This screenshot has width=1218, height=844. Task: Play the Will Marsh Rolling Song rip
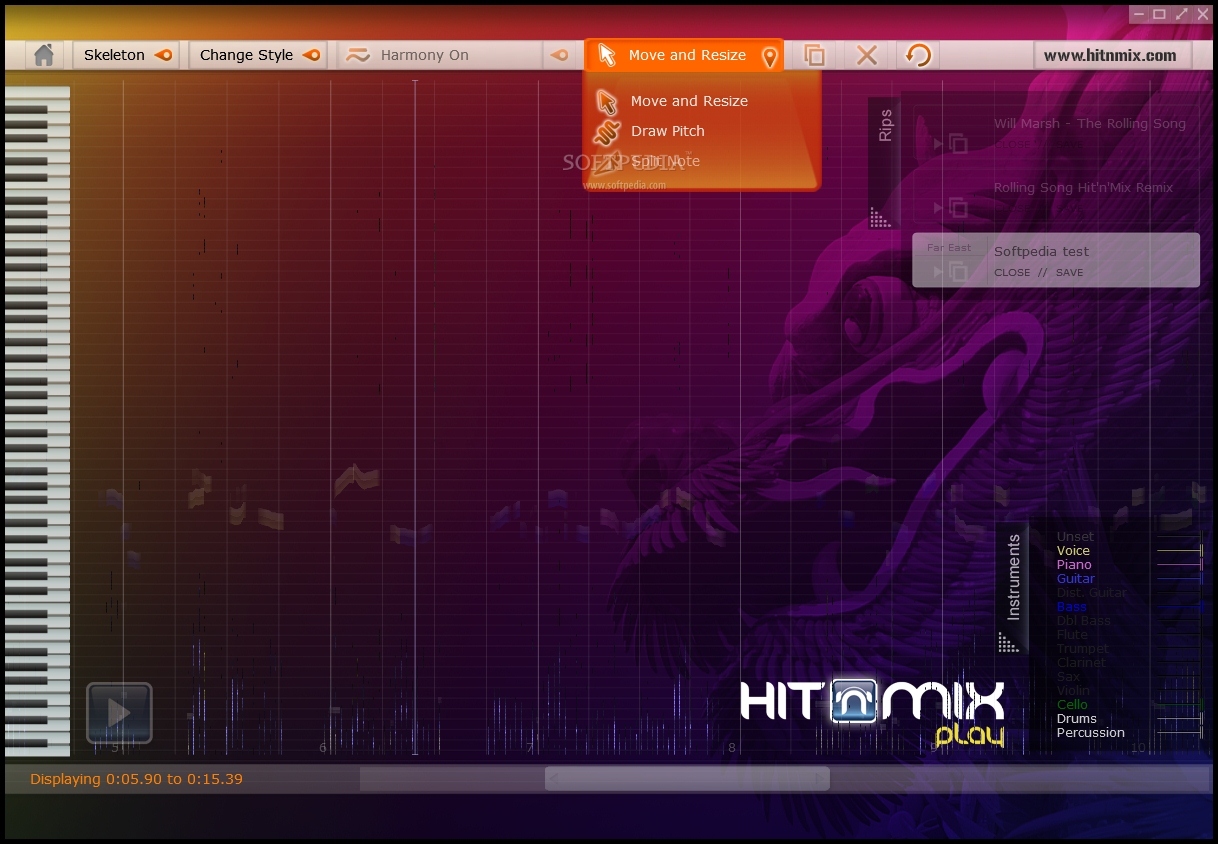pyautogui.click(x=937, y=144)
